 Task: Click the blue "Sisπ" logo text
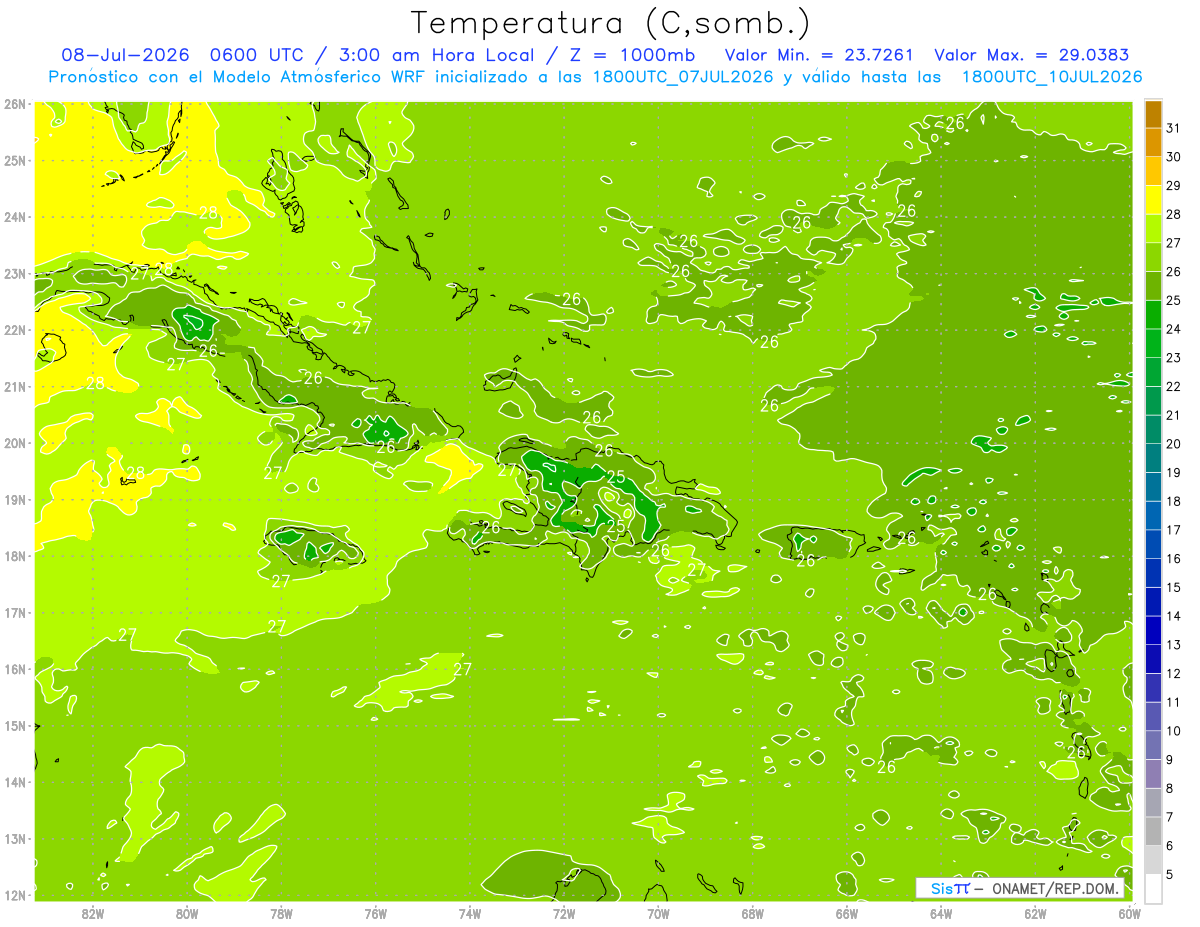click(x=950, y=888)
